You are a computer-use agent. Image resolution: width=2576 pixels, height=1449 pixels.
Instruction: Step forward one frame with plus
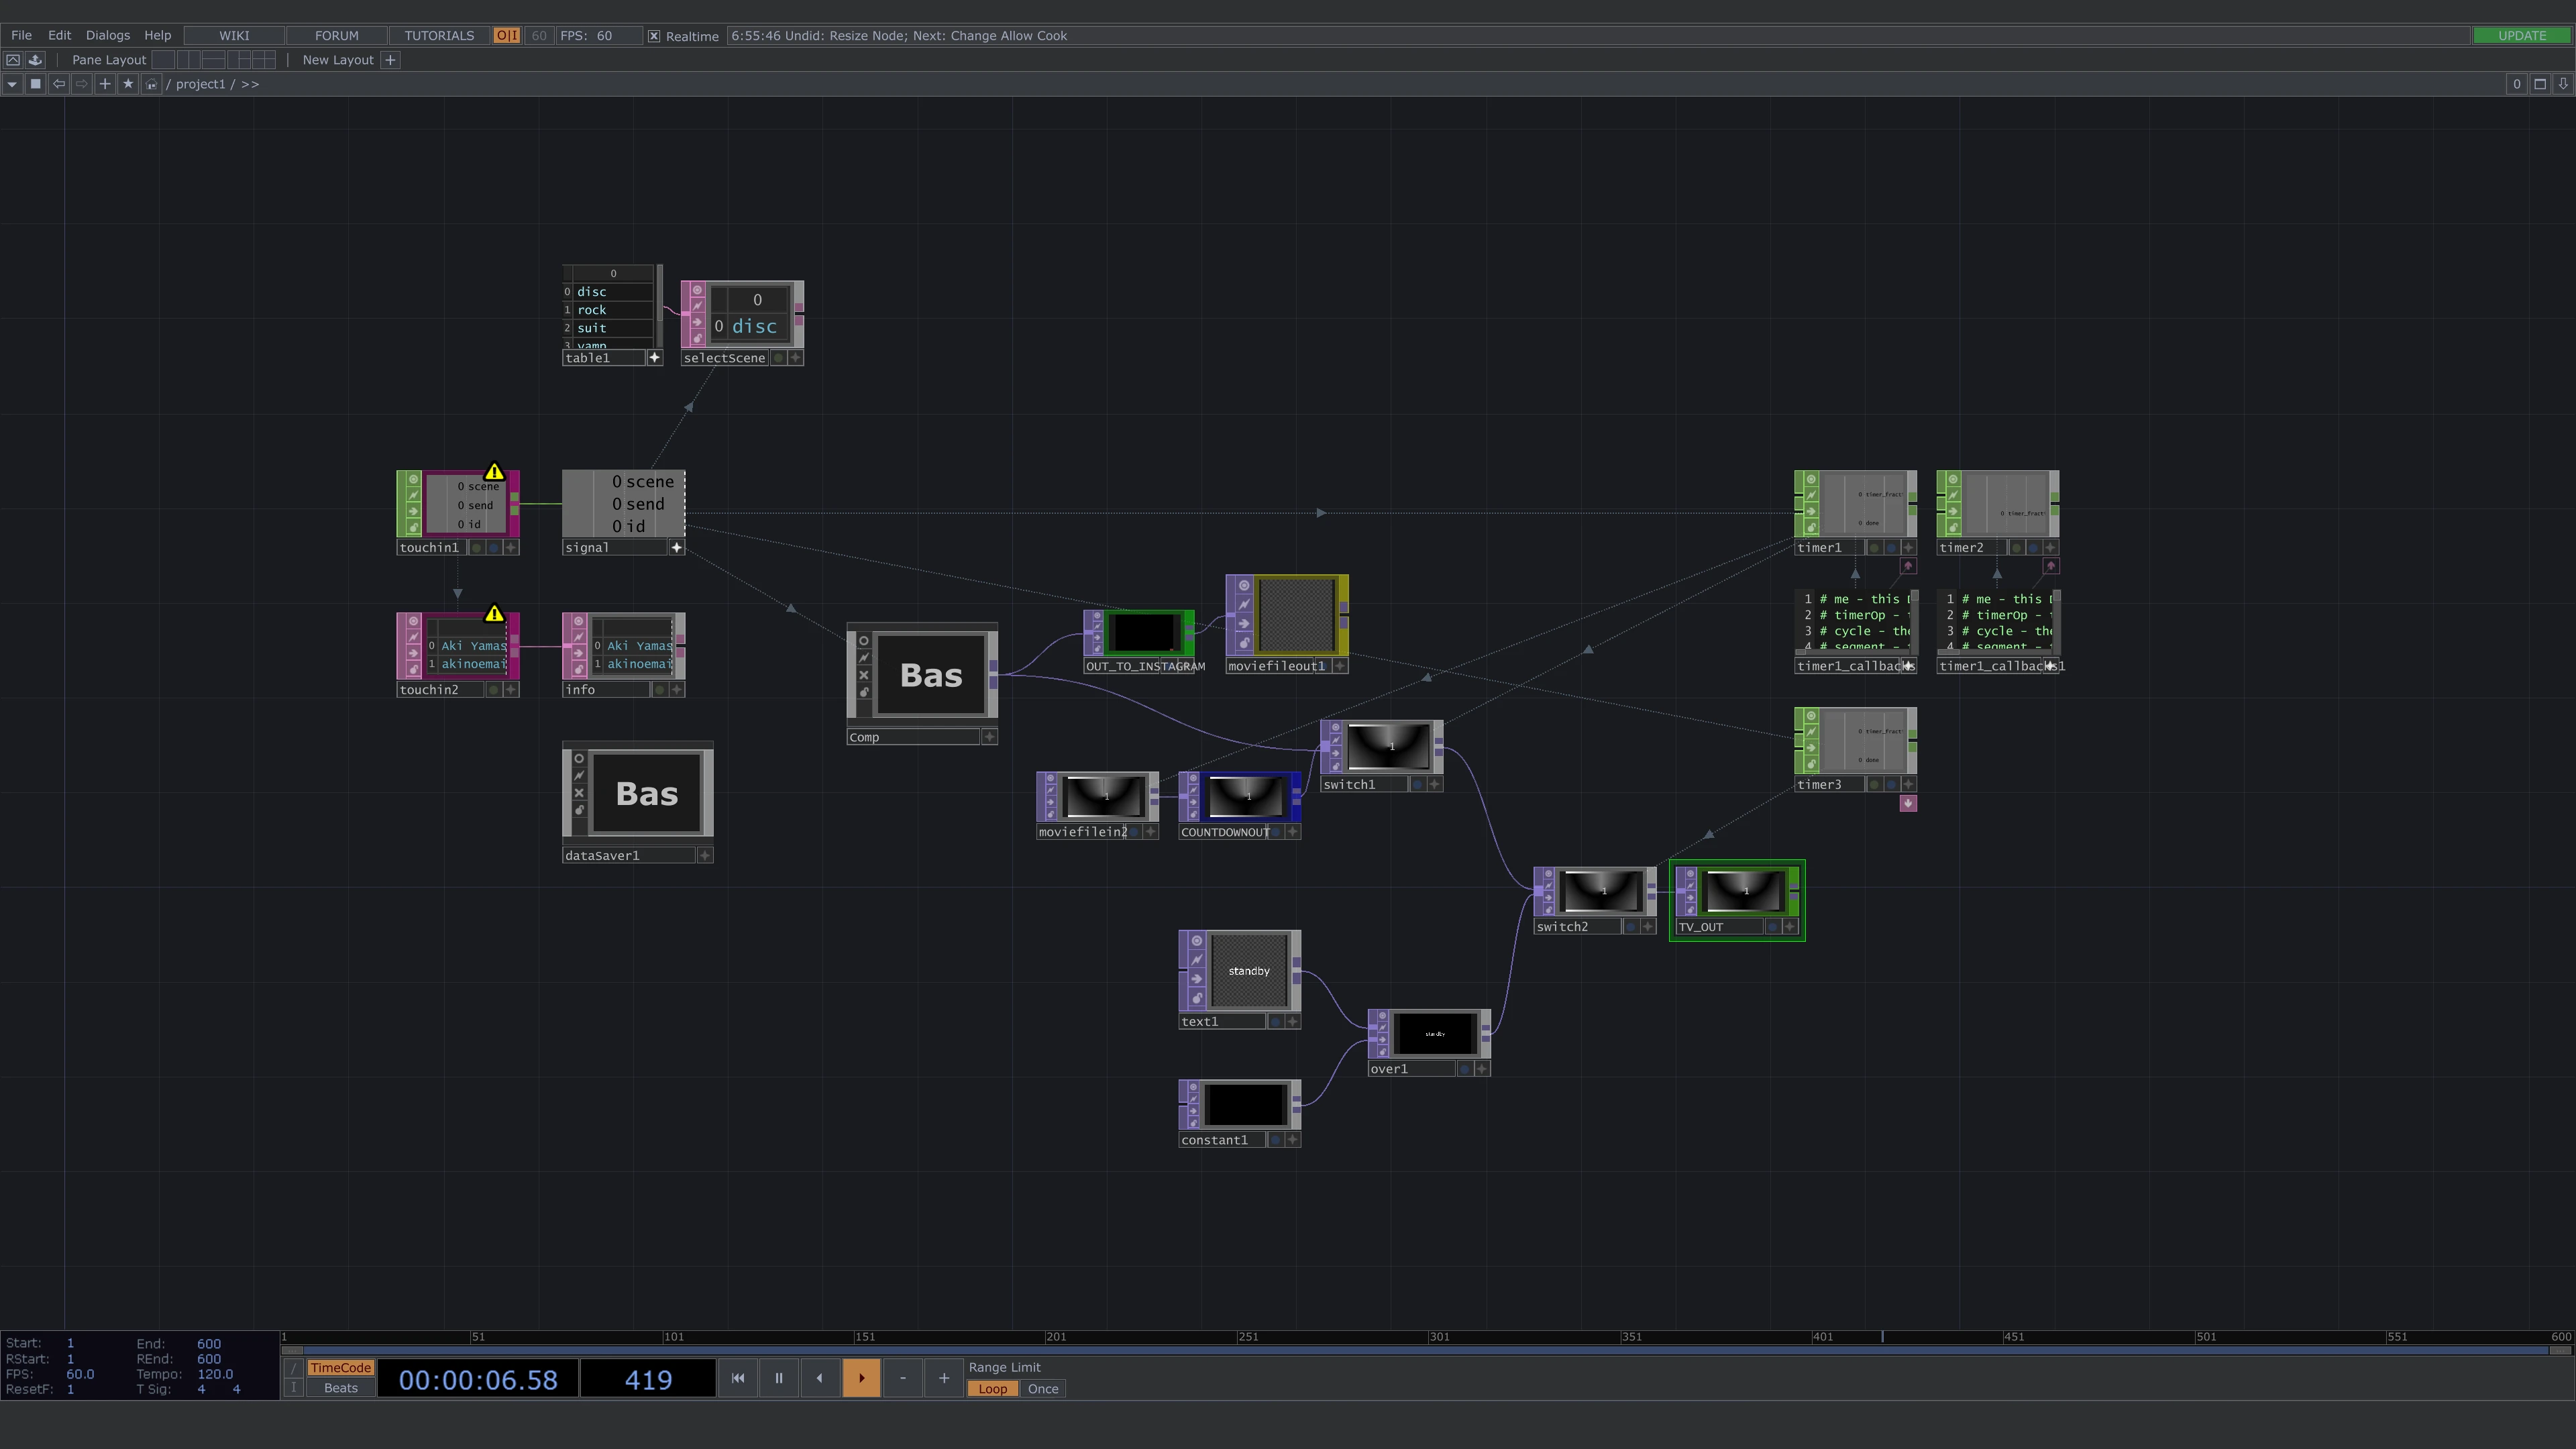coord(943,1378)
